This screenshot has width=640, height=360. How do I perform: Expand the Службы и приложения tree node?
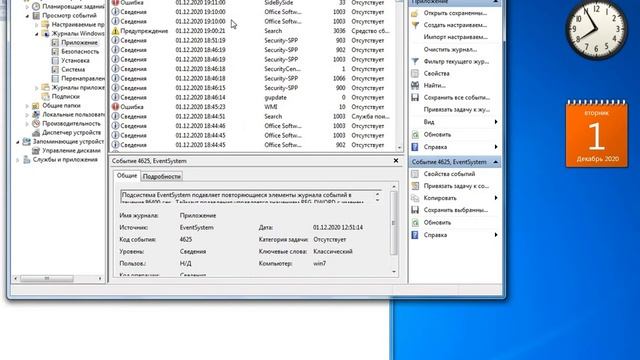pyautogui.click(x=18, y=160)
